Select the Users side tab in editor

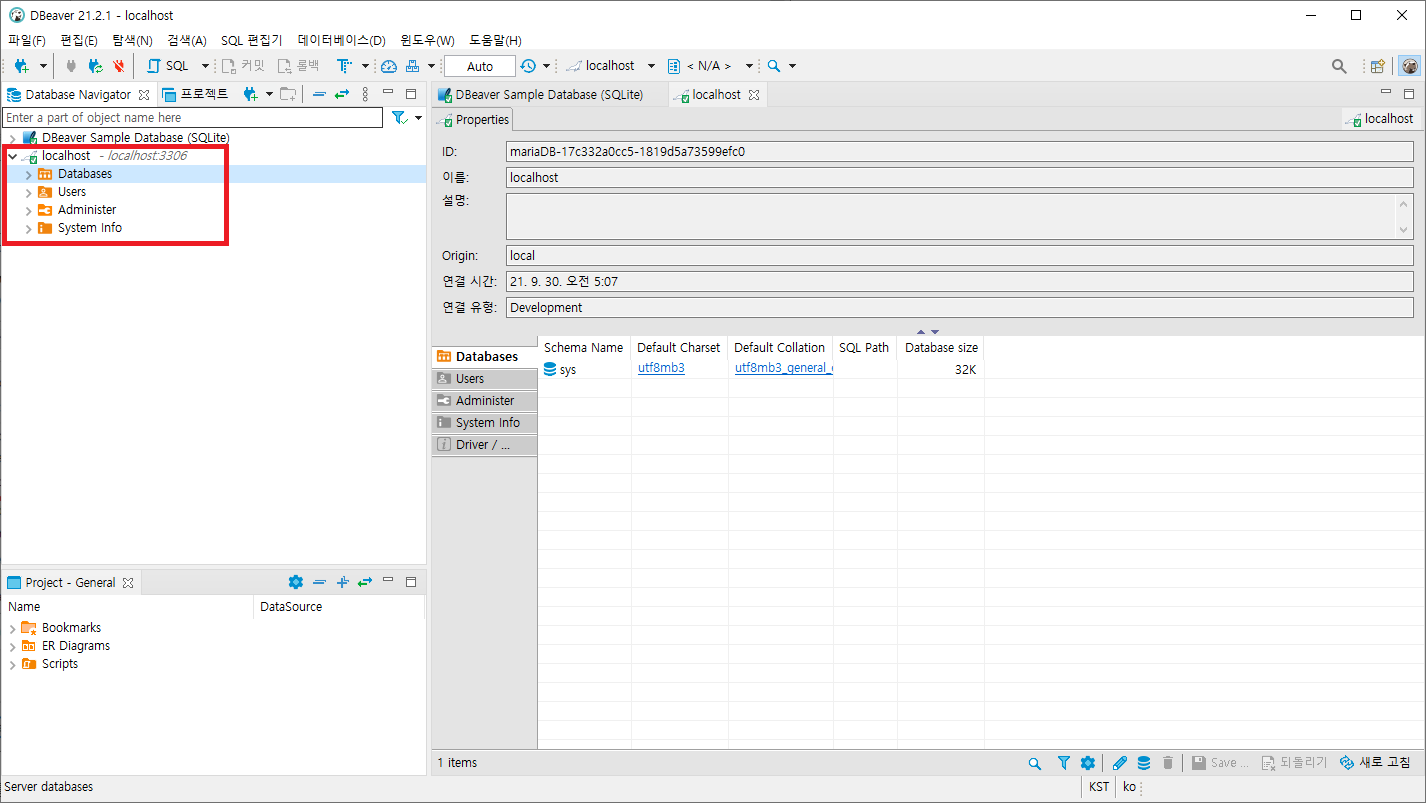[x=485, y=379]
